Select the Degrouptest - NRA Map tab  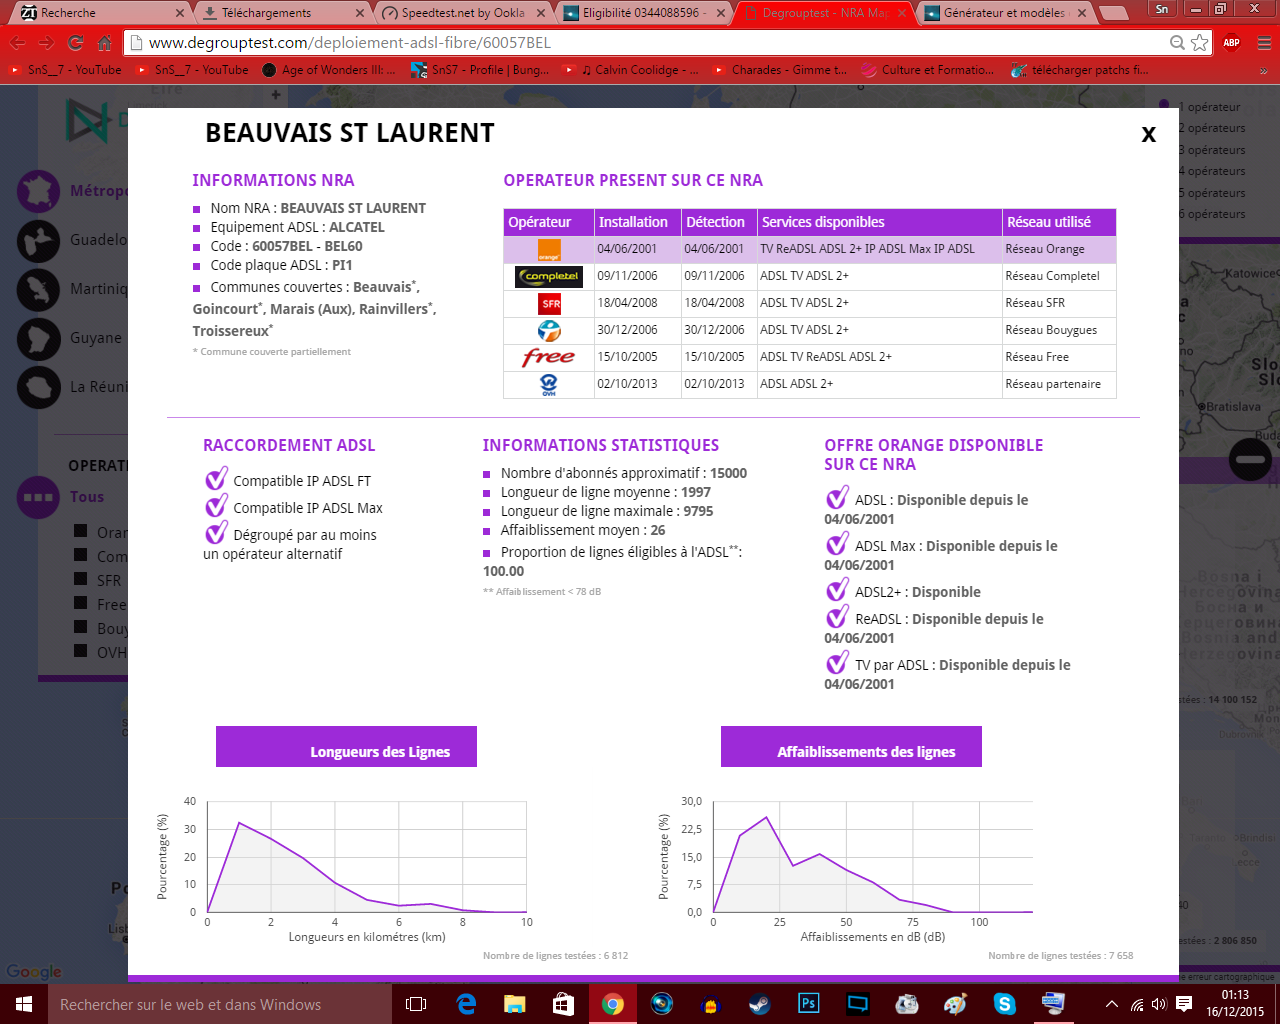(x=825, y=13)
